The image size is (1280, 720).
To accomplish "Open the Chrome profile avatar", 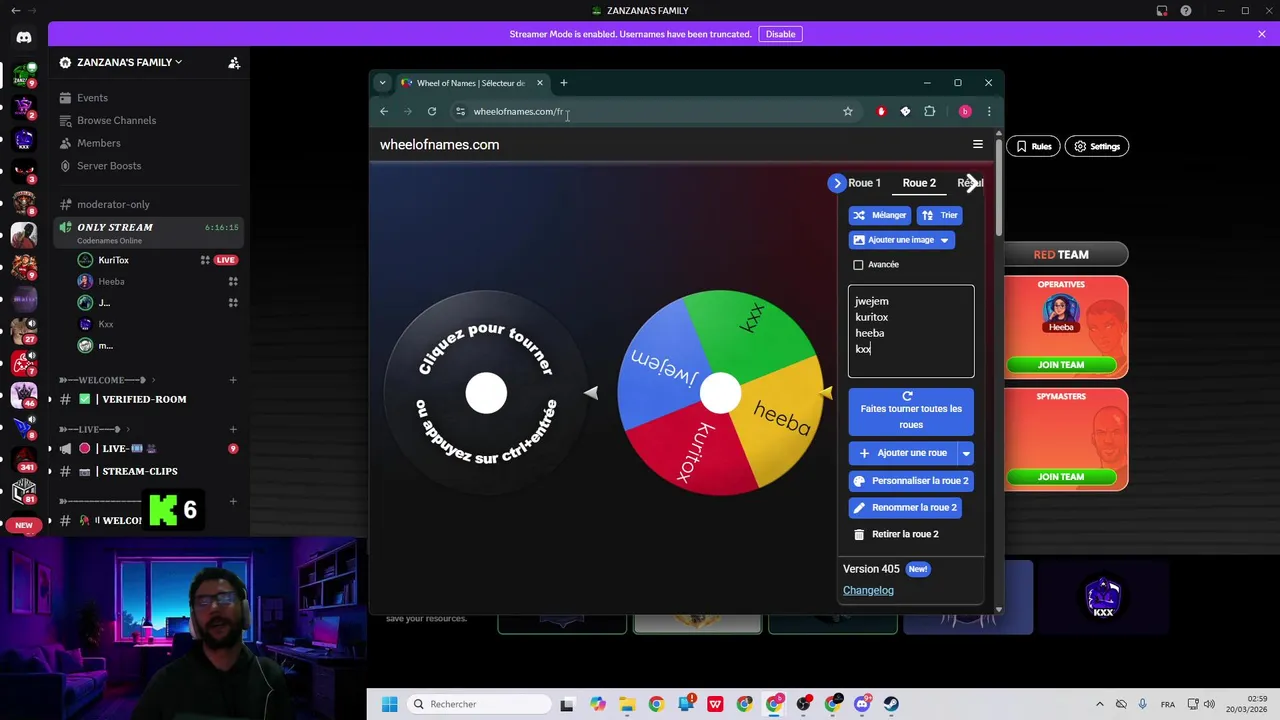I will pyautogui.click(x=965, y=111).
